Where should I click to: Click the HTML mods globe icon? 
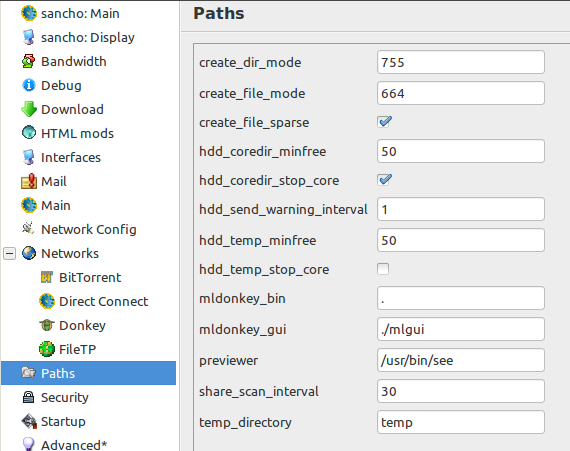tap(29, 133)
